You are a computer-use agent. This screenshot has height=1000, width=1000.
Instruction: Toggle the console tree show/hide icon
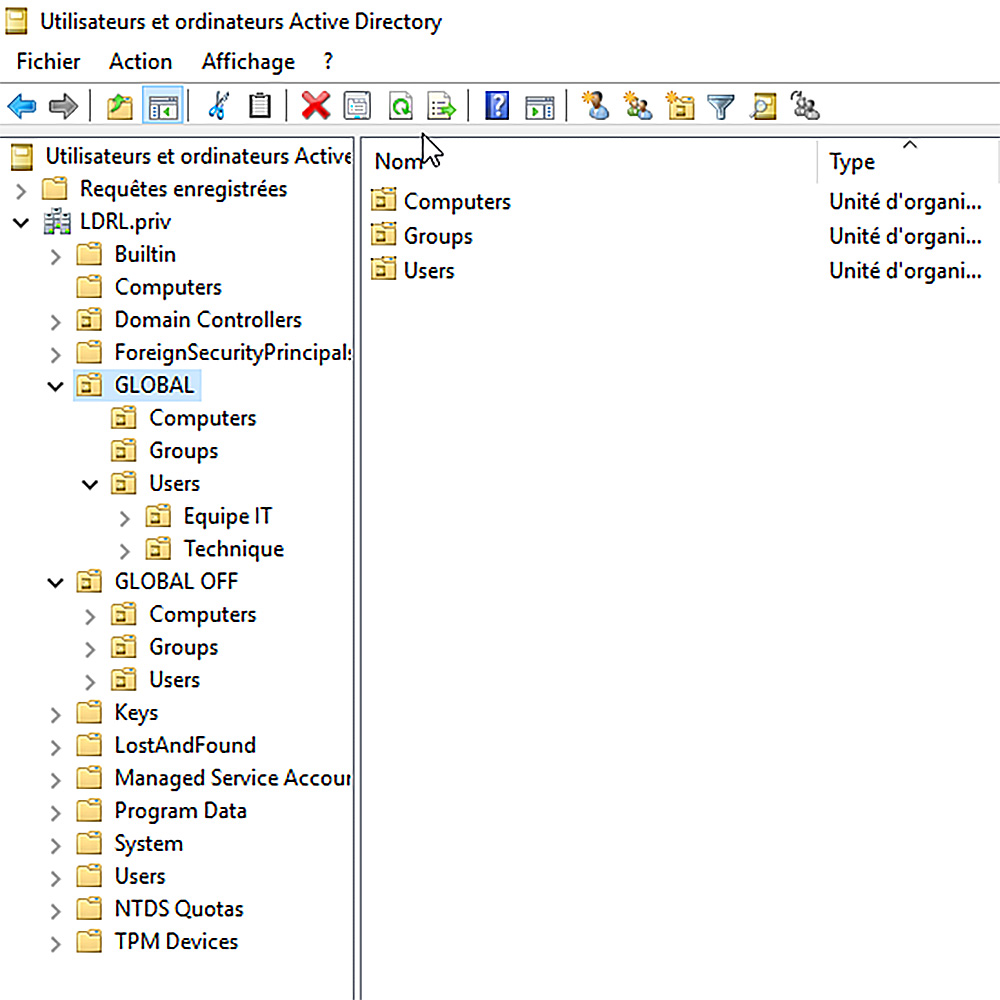click(x=163, y=106)
